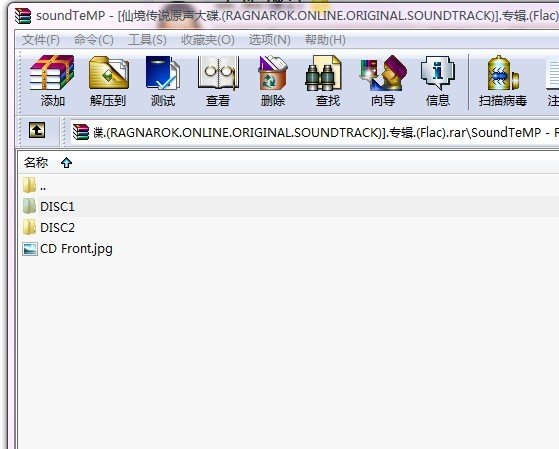Open the 查看 (View) tool
559x449 pixels.
tap(218, 73)
